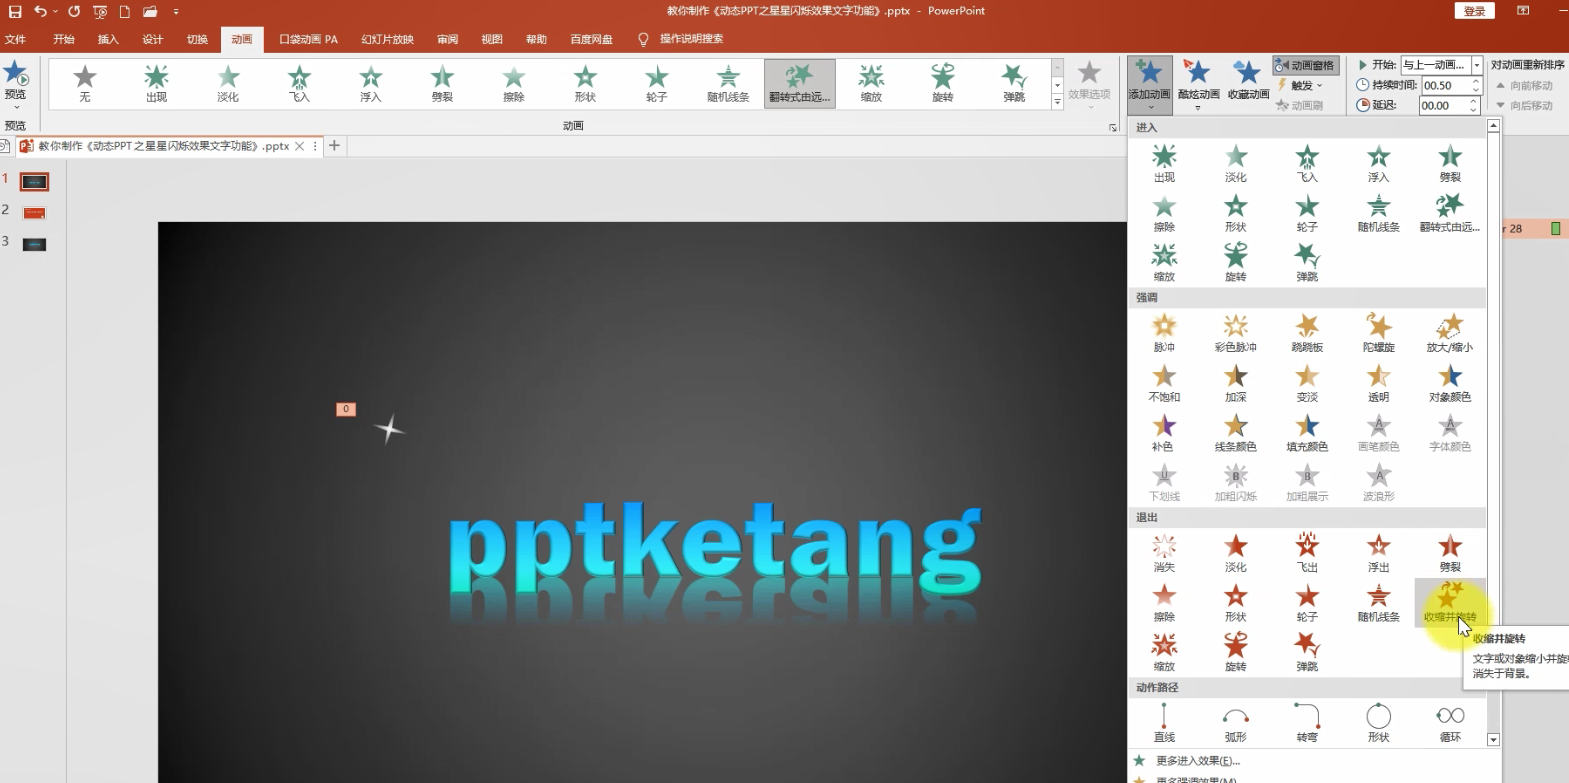Select 收缩并旋转 exit effect
Screen dimensions: 1569x783
click(x=1450, y=603)
